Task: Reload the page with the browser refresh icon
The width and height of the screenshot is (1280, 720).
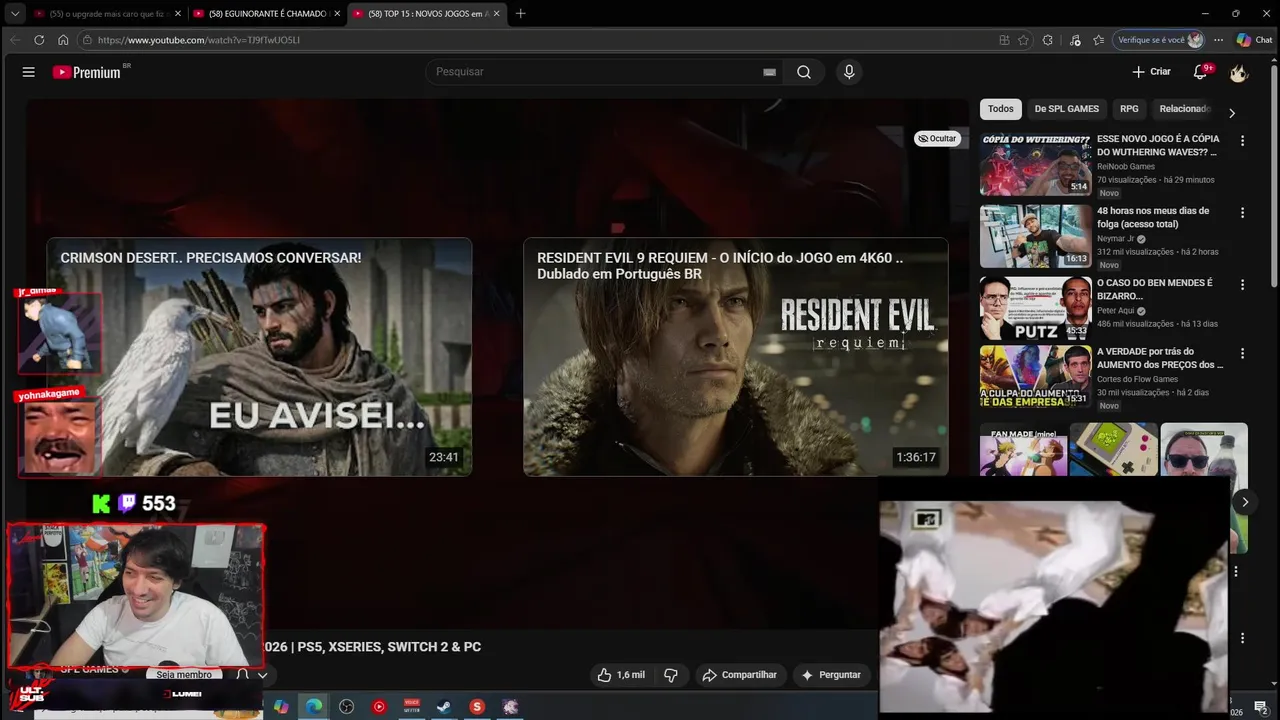Action: tap(39, 40)
